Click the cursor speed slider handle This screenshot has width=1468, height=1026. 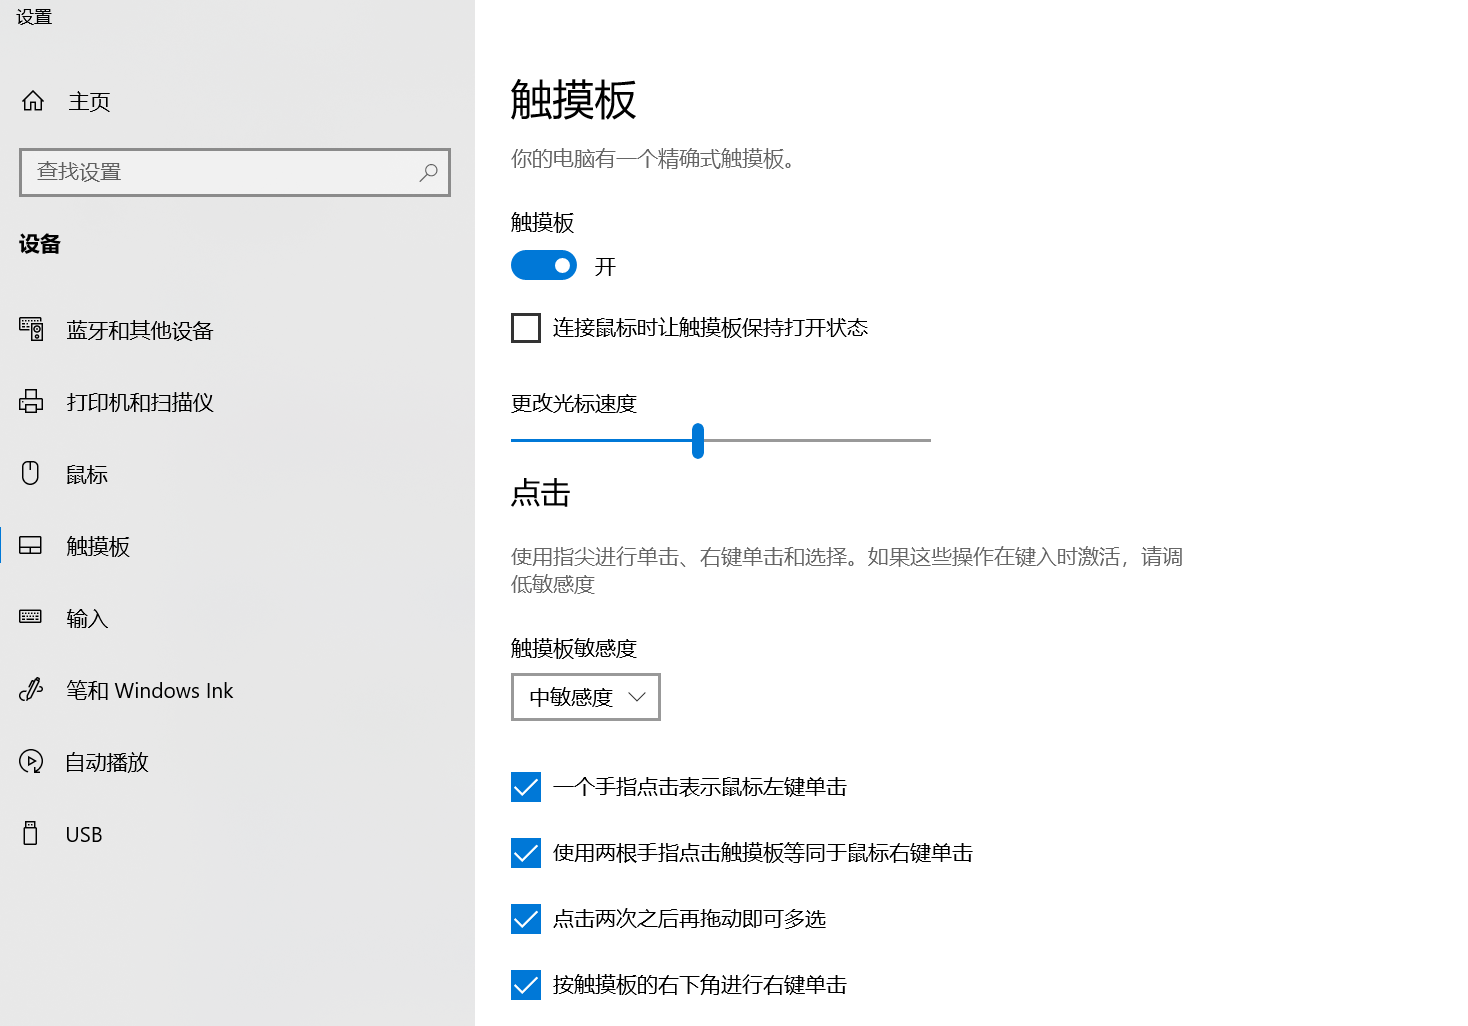pos(698,441)
